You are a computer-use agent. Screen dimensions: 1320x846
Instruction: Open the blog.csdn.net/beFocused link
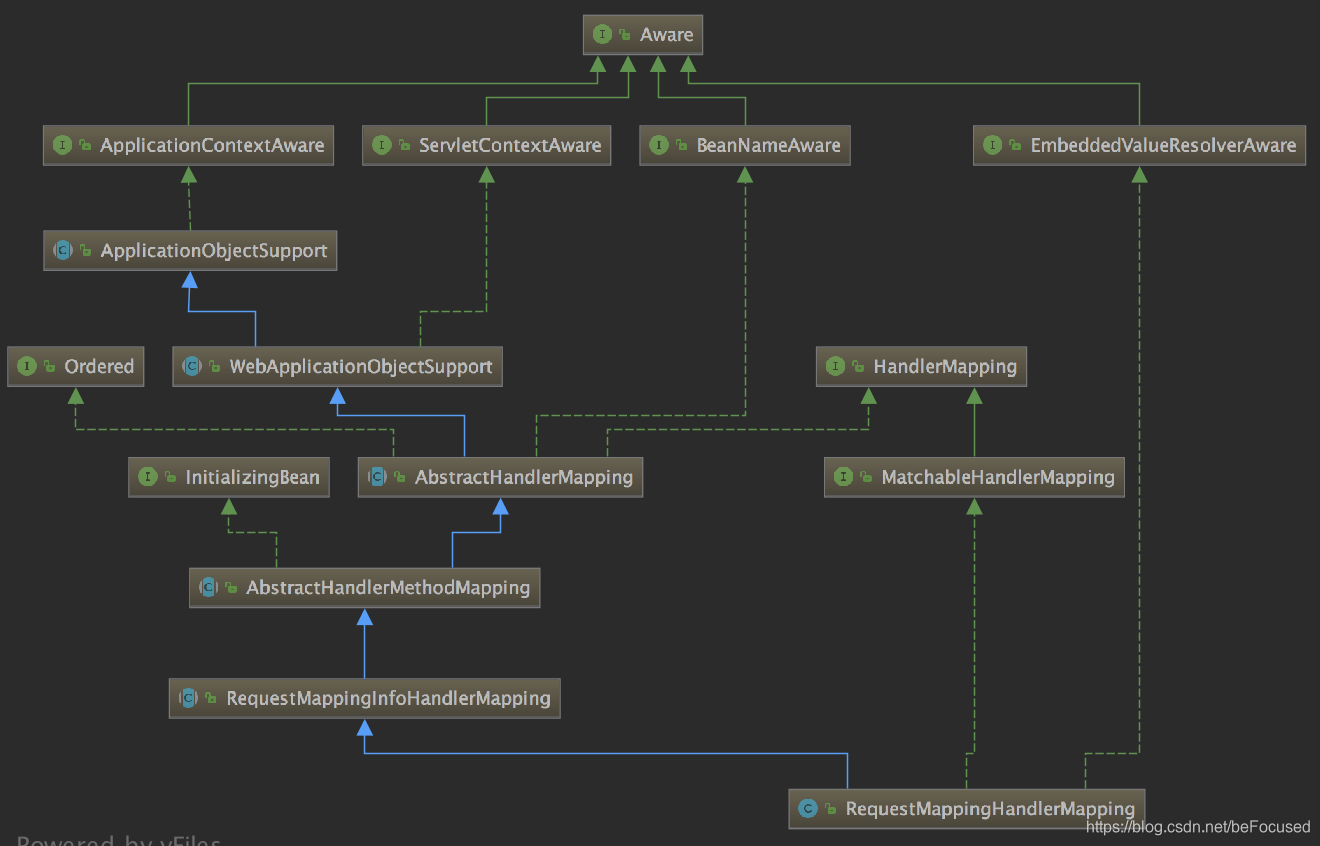pos(1197,827)
